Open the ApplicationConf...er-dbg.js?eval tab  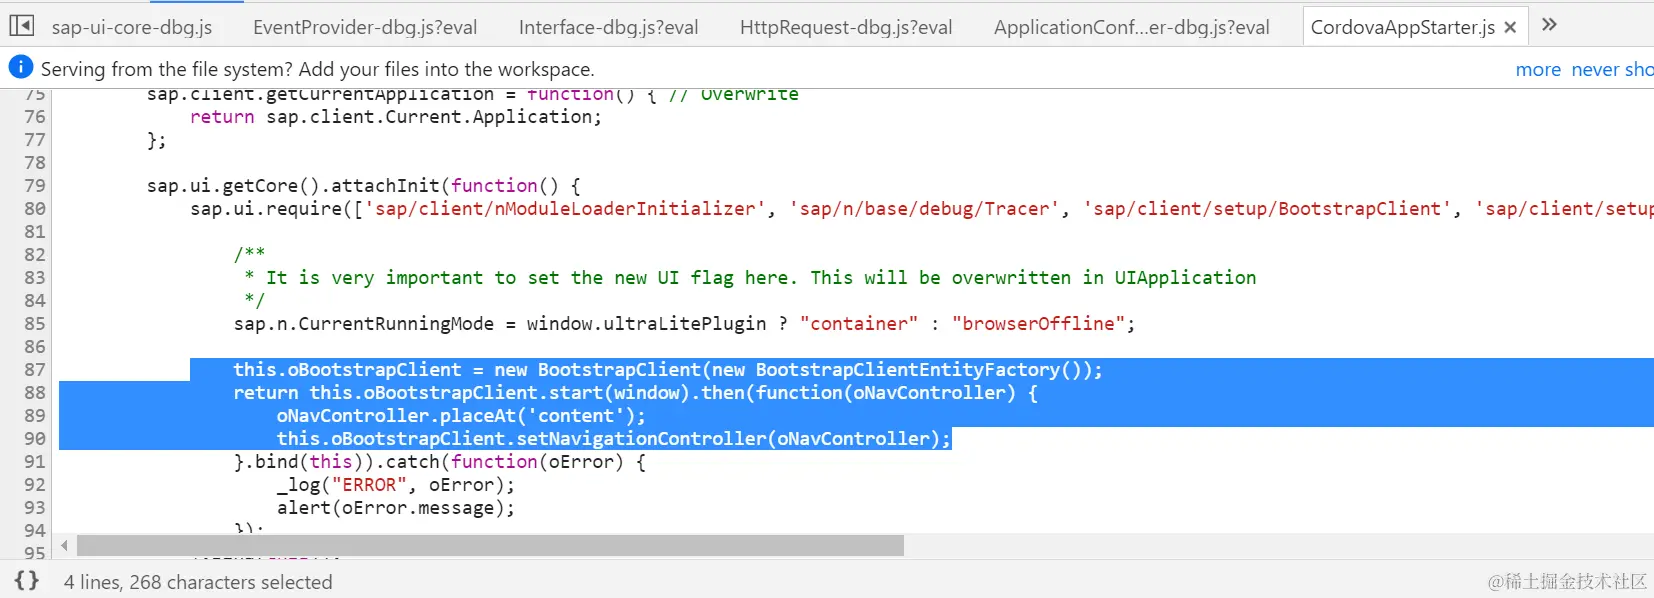point(1132,27)
